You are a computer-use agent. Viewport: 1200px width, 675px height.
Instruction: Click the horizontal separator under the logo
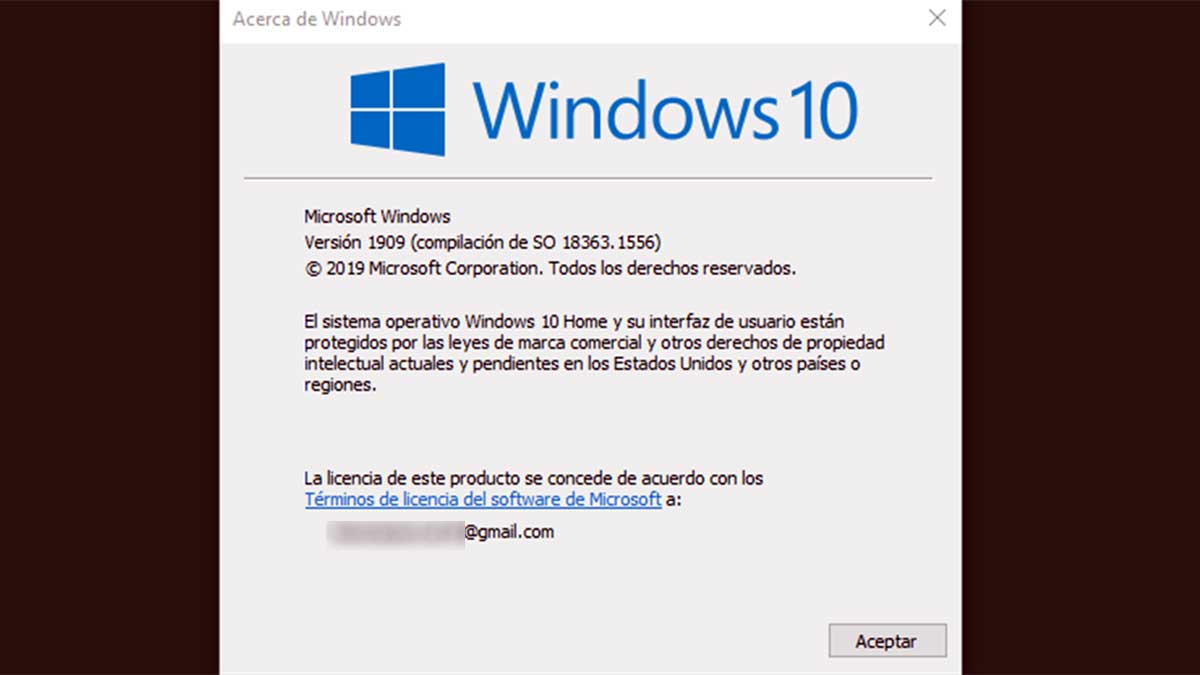click(588, 179)
